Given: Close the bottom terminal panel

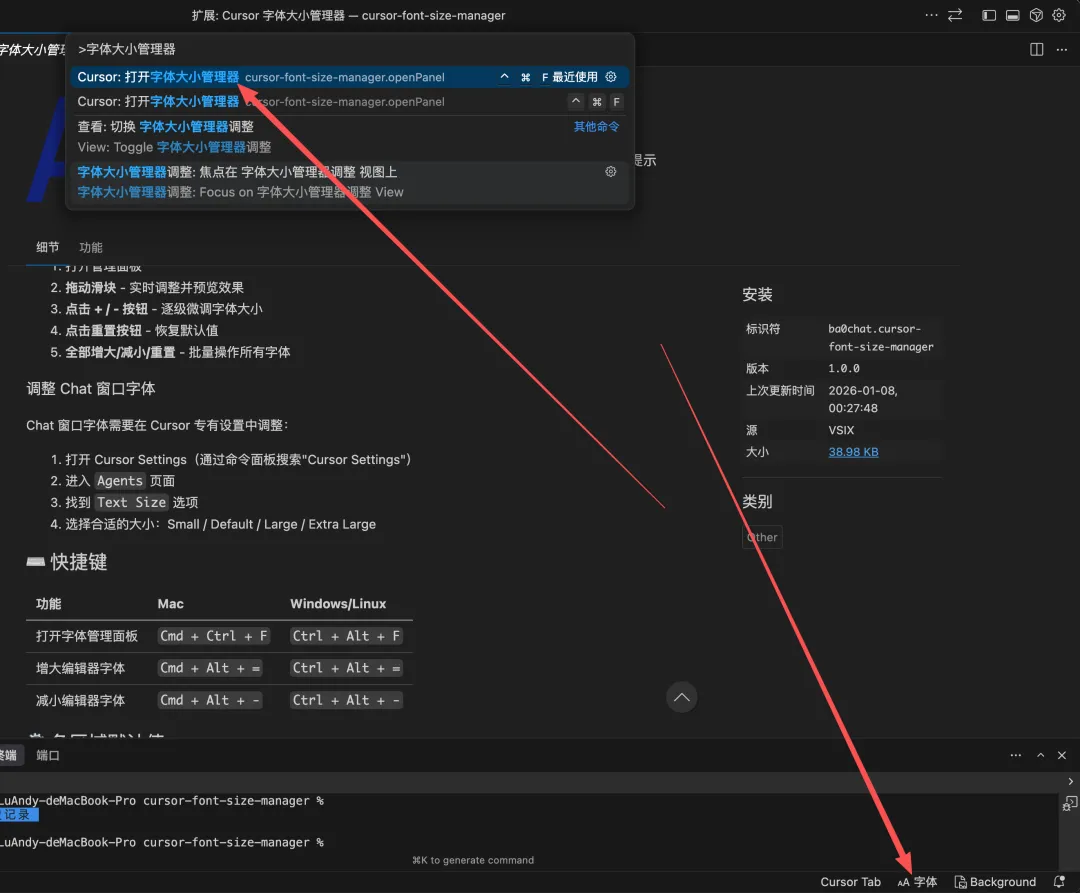Looking at the screenshot, I should point(1061,755).
